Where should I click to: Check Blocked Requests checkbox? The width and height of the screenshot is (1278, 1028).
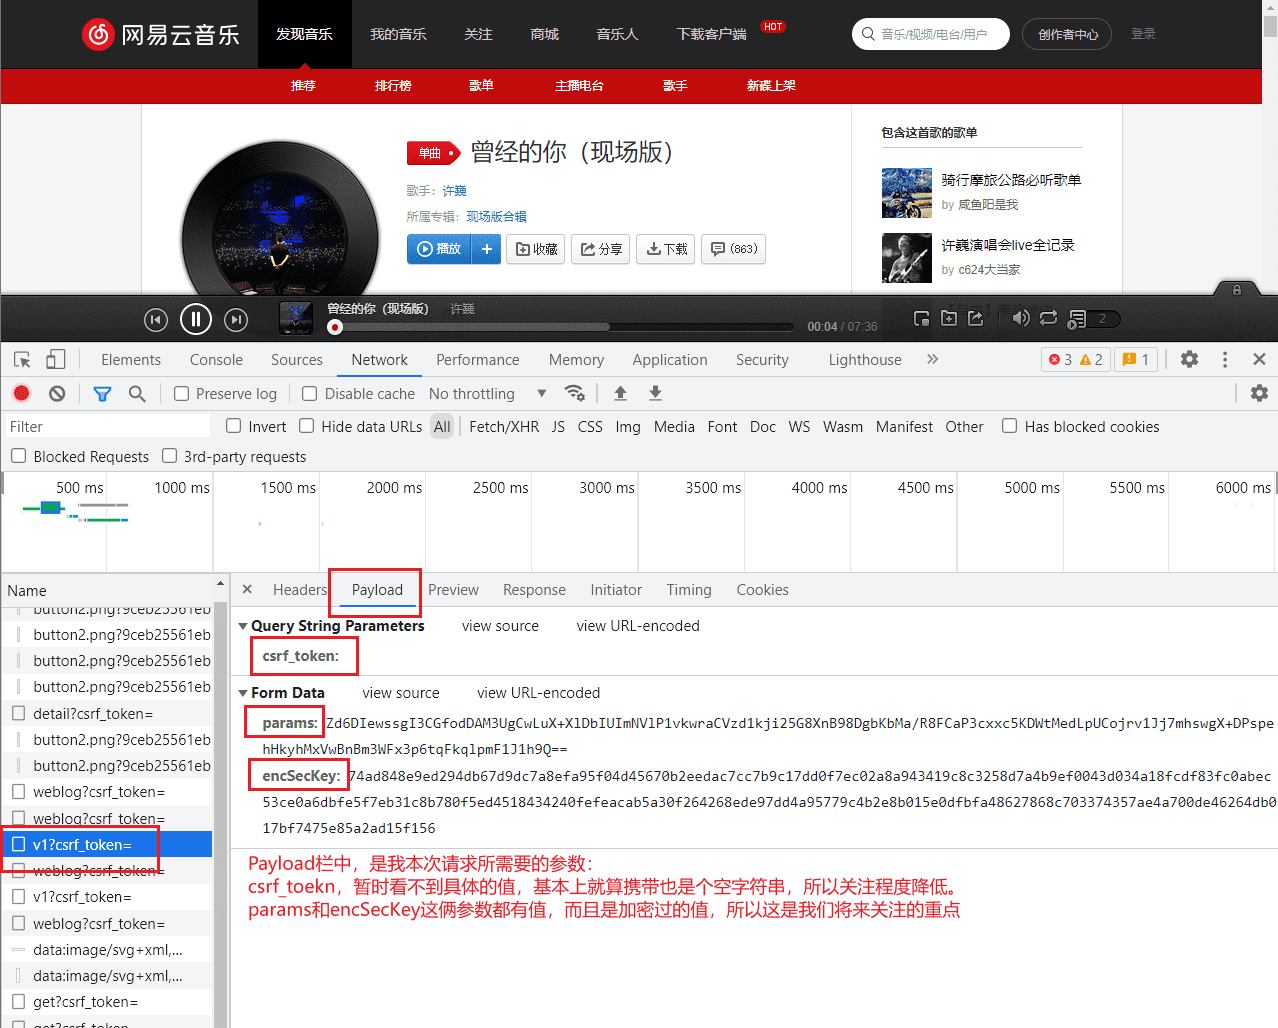pos(18,456)
